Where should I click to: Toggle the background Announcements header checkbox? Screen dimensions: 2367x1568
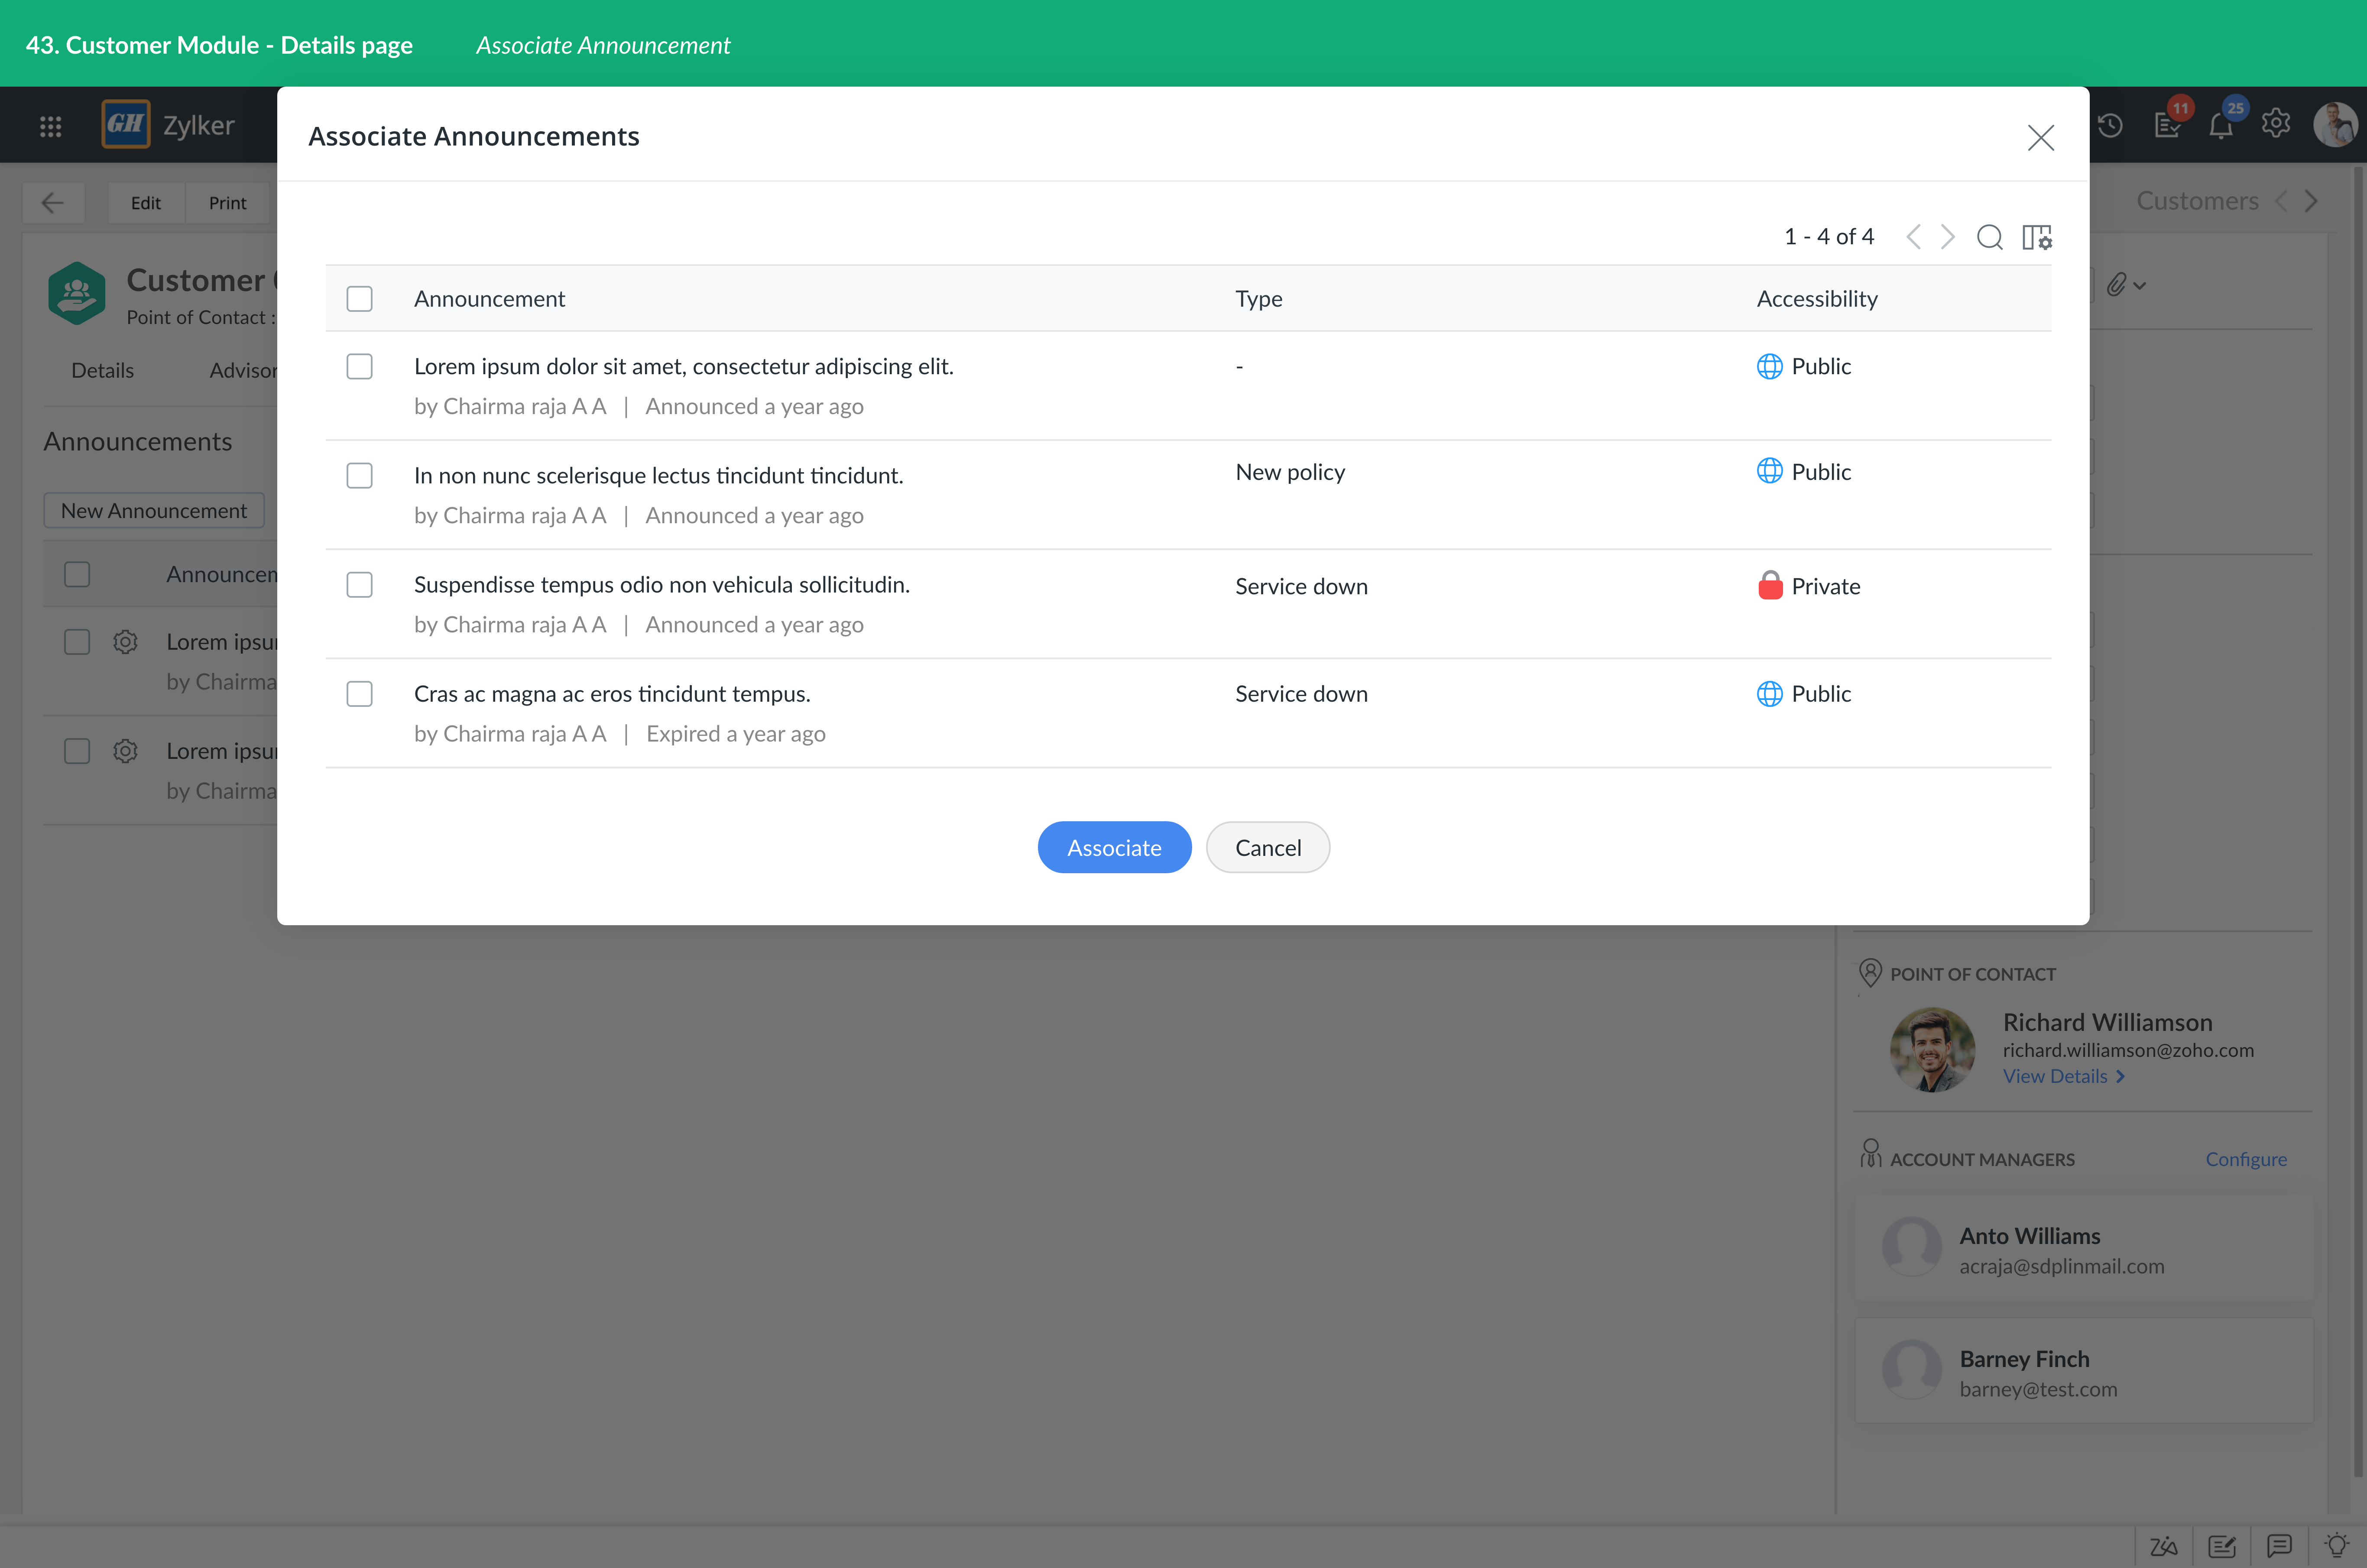pyautogui.click(x=77, y=575)
